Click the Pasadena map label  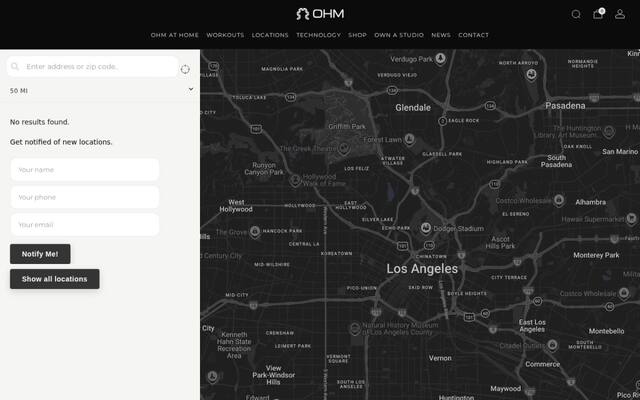(x=565, y=106)
